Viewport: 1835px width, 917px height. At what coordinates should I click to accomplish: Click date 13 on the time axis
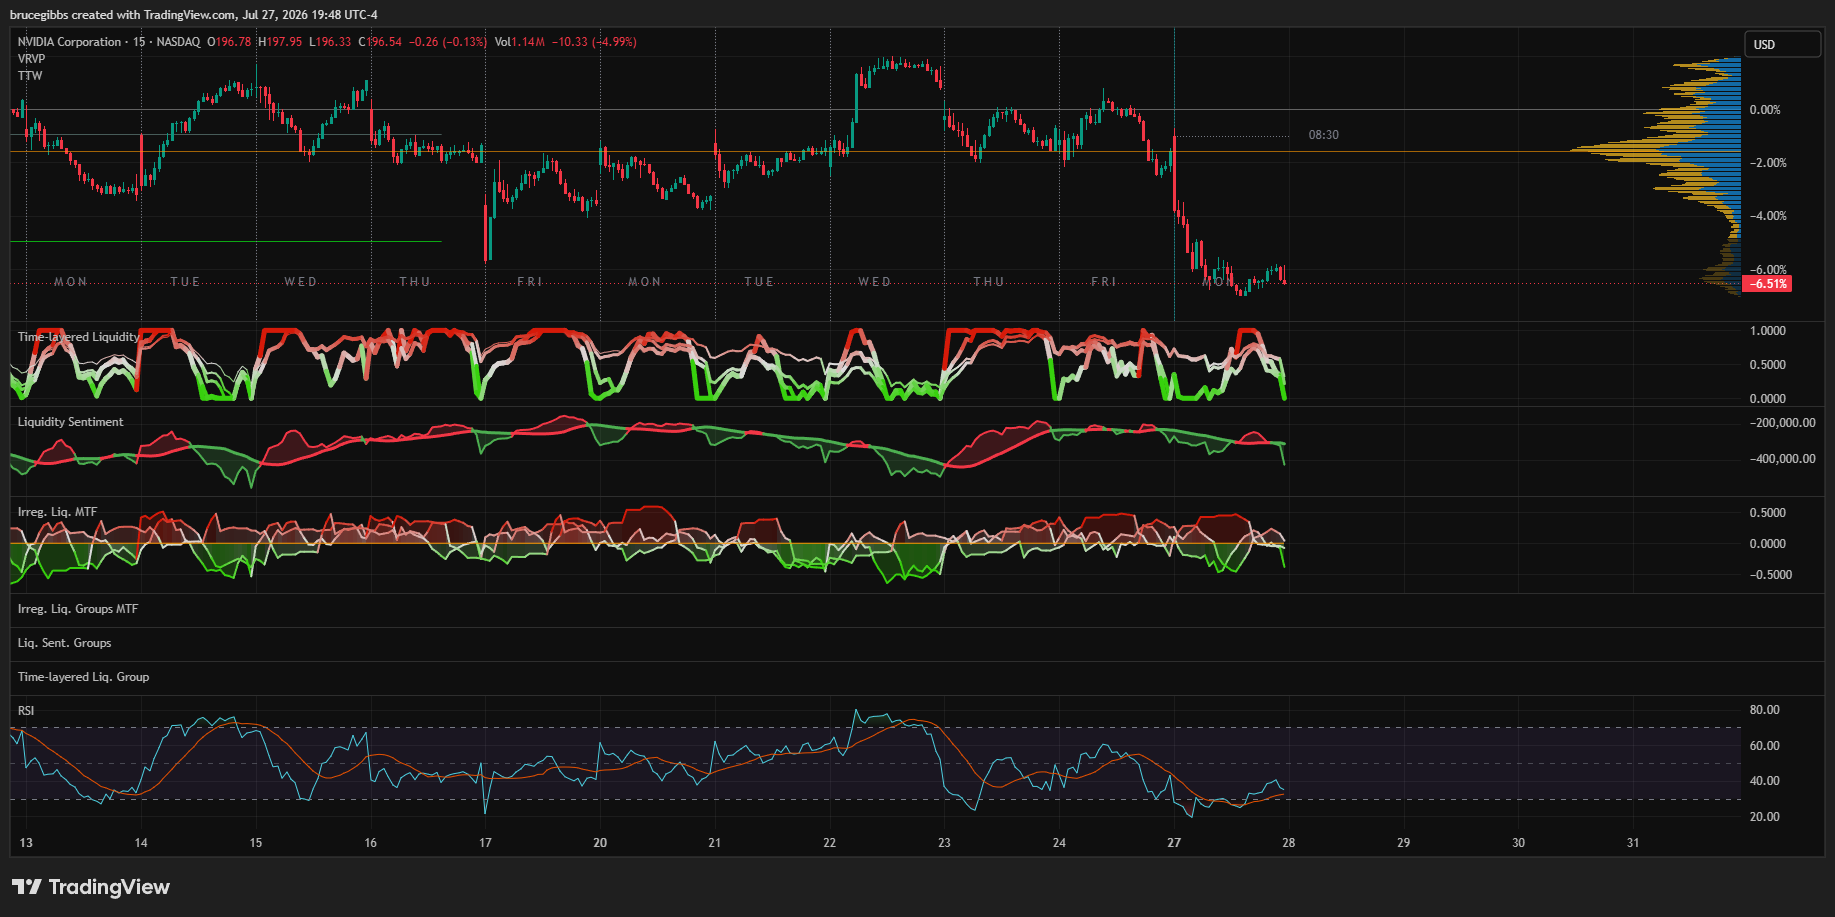pyautogui.click(x=26, y=843)
